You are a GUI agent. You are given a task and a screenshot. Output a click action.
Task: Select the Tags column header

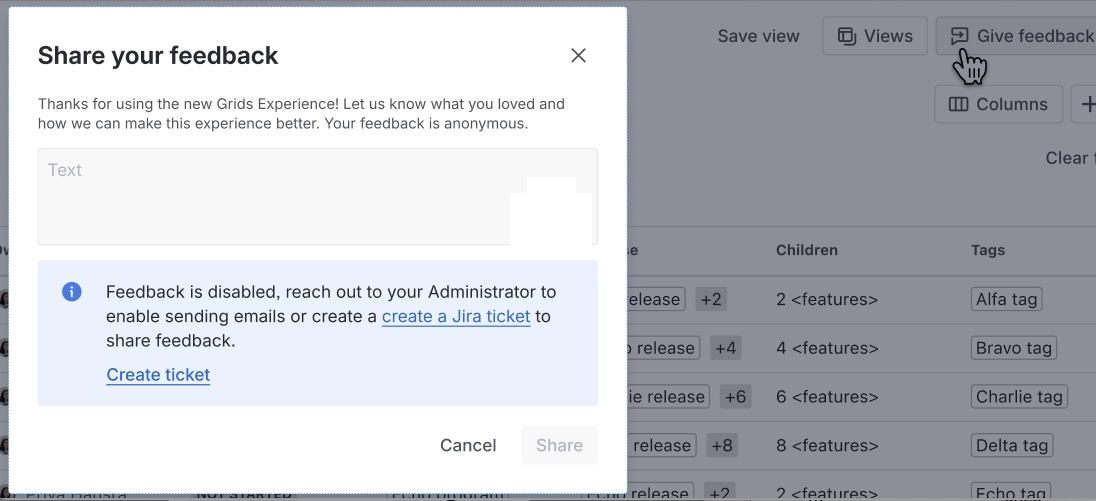pos(987,250)
